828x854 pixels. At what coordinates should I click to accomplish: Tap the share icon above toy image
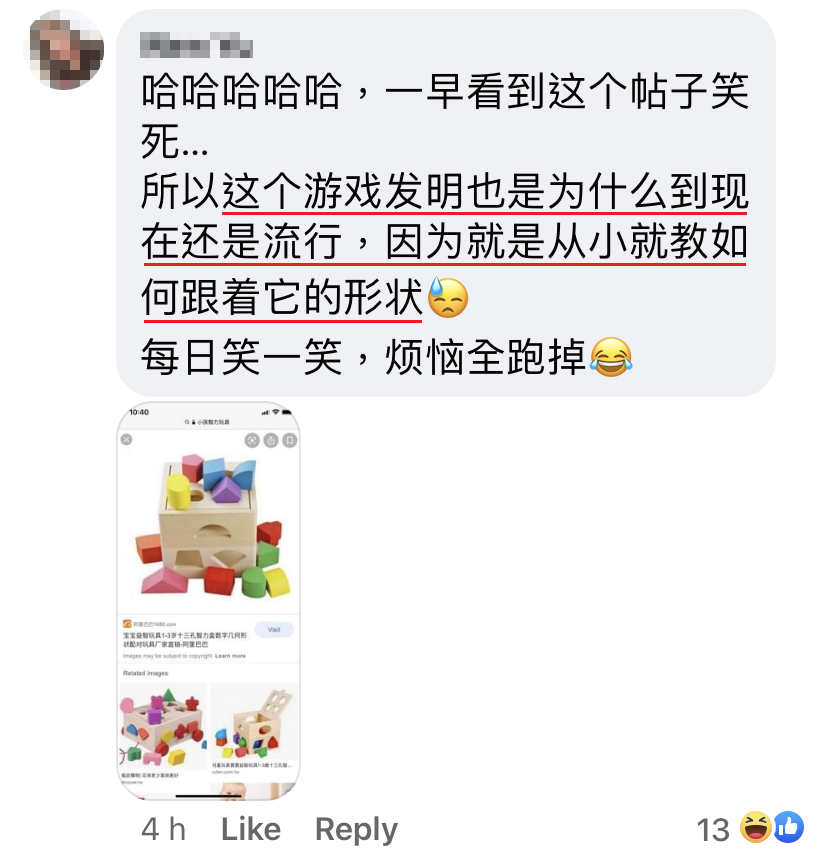[271, 440]
